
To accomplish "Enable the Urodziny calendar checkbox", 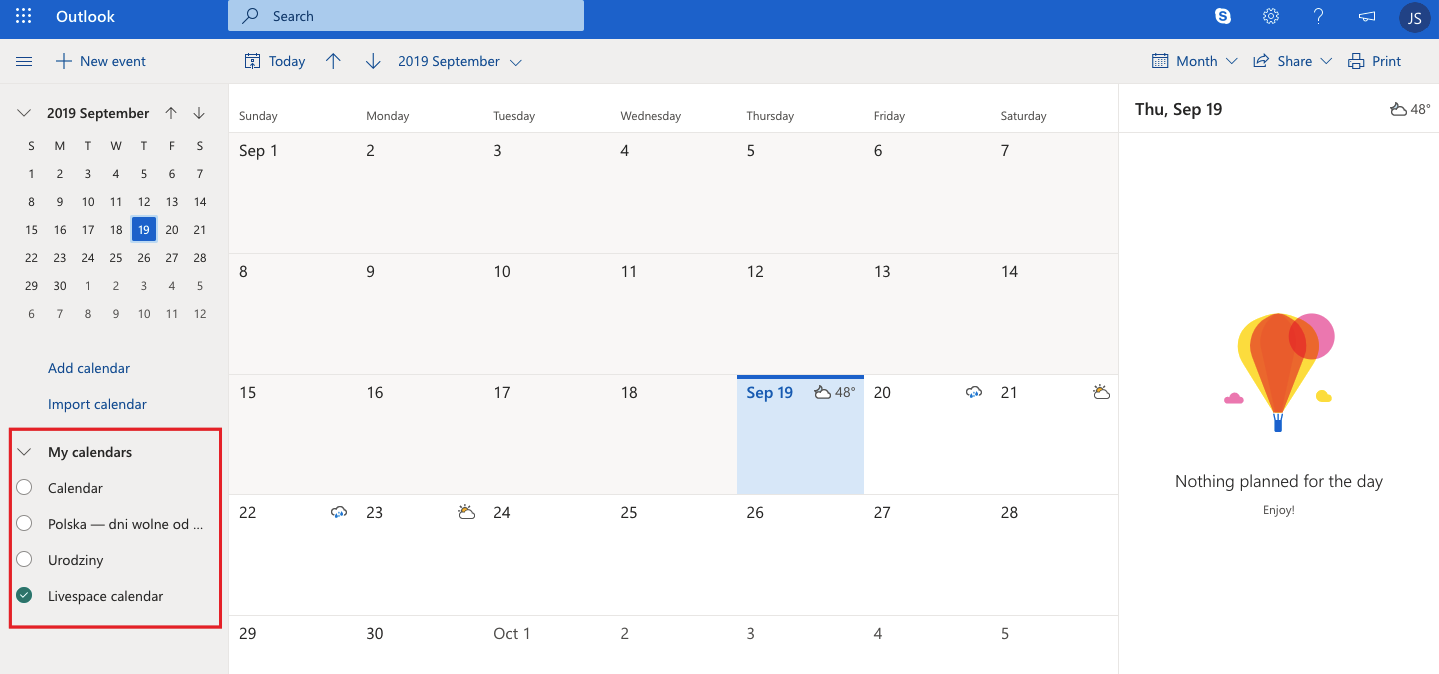I will pyautogui.click(x=24, y=560).
